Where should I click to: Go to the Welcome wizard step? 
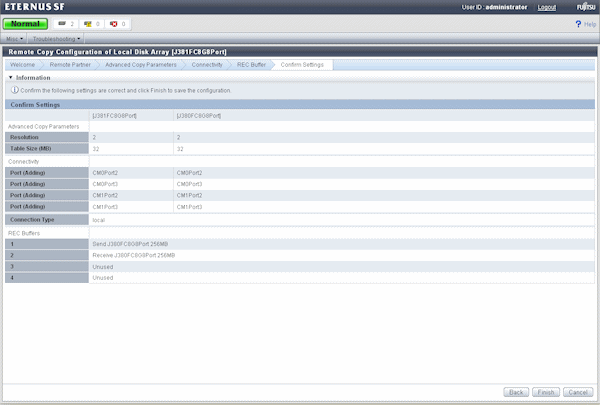click(x=23, y=65)
